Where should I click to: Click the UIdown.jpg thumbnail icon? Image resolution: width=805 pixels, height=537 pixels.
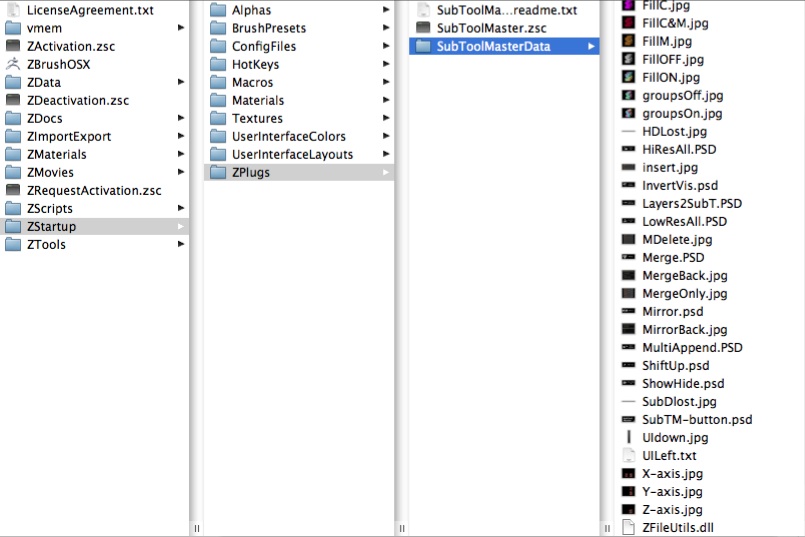point(628,437)
